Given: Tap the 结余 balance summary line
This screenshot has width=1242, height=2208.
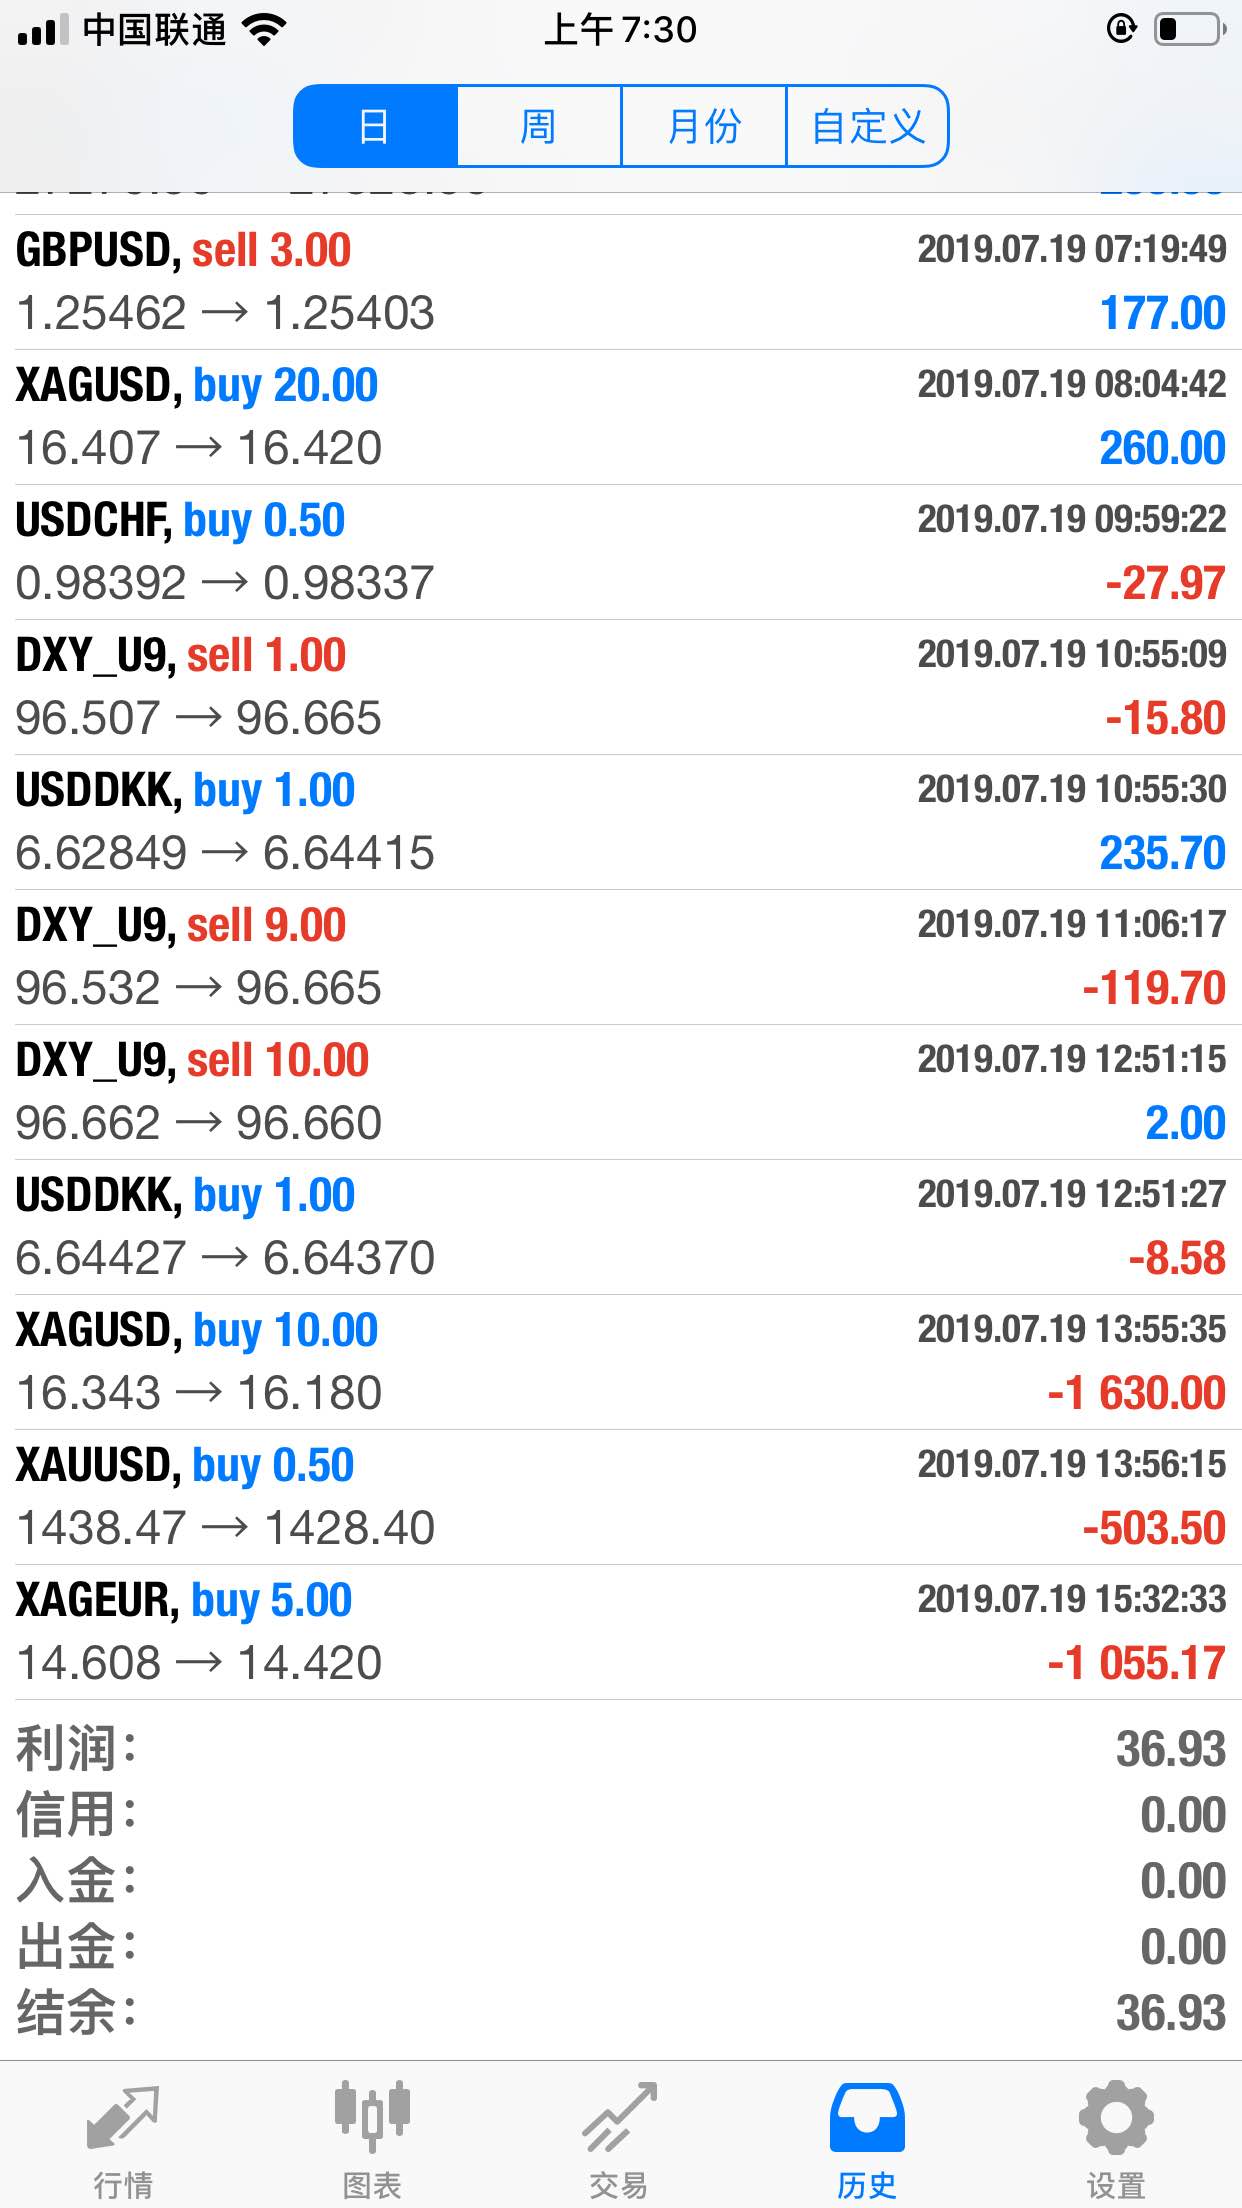Looking at the screenshot, I should click(621, 2013).
